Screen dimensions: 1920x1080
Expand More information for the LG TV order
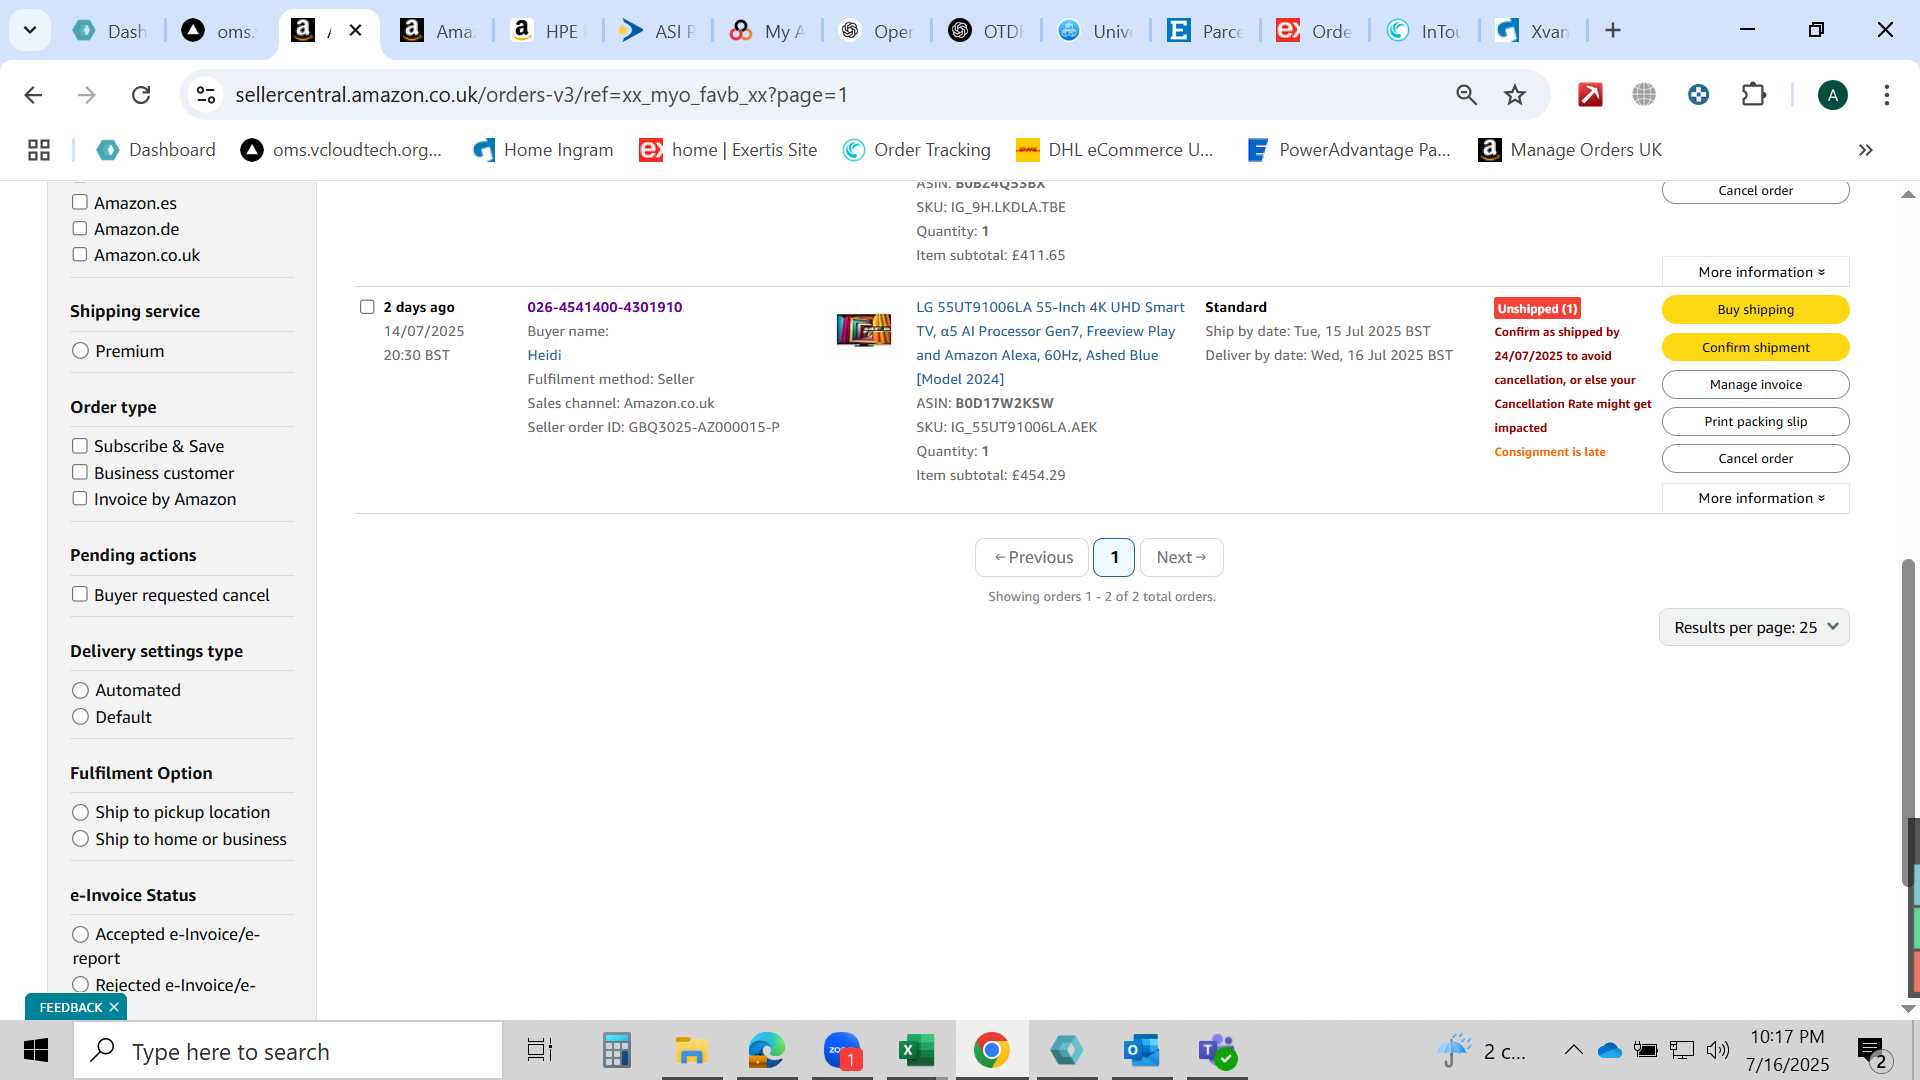(x=1756, y=498)
